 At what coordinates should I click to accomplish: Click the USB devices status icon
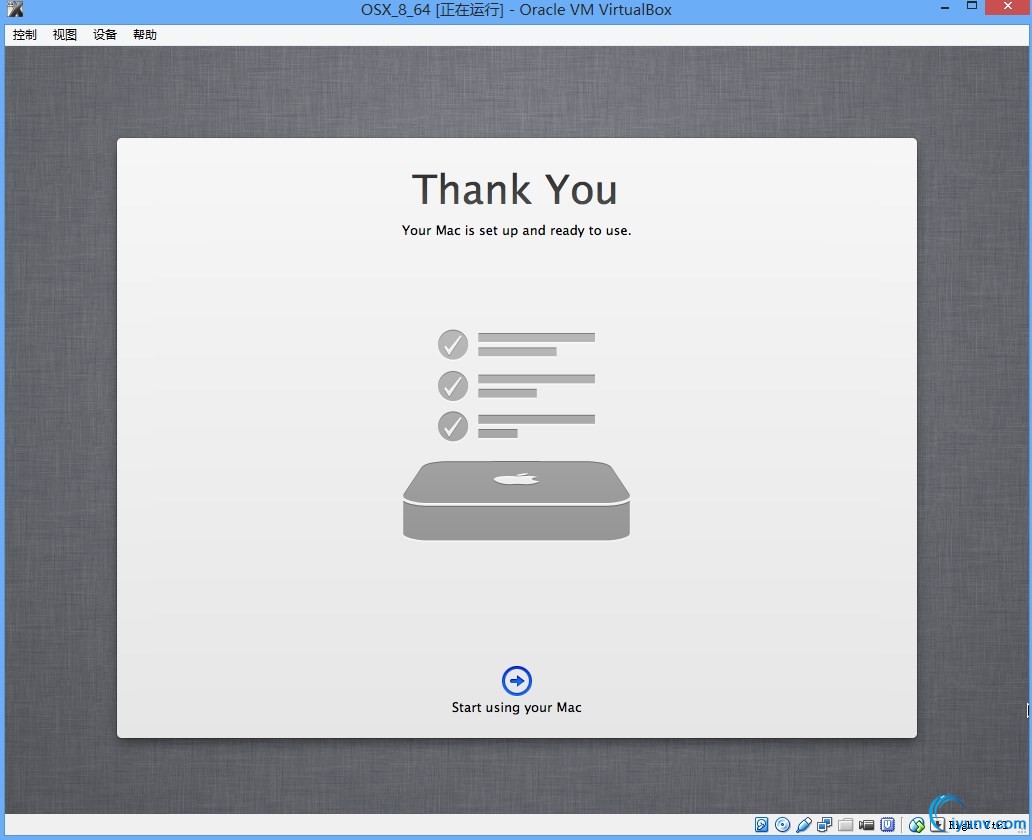(x=804, y=824)
